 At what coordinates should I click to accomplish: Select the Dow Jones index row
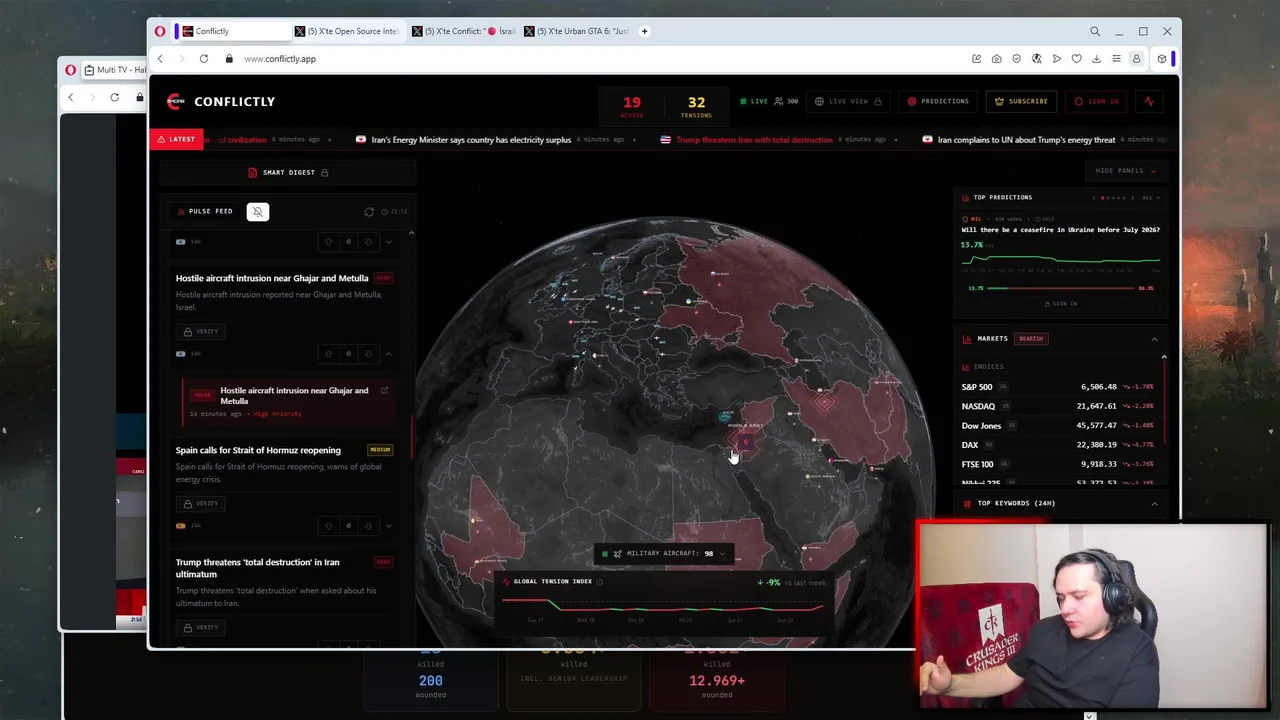(1057, 426)
